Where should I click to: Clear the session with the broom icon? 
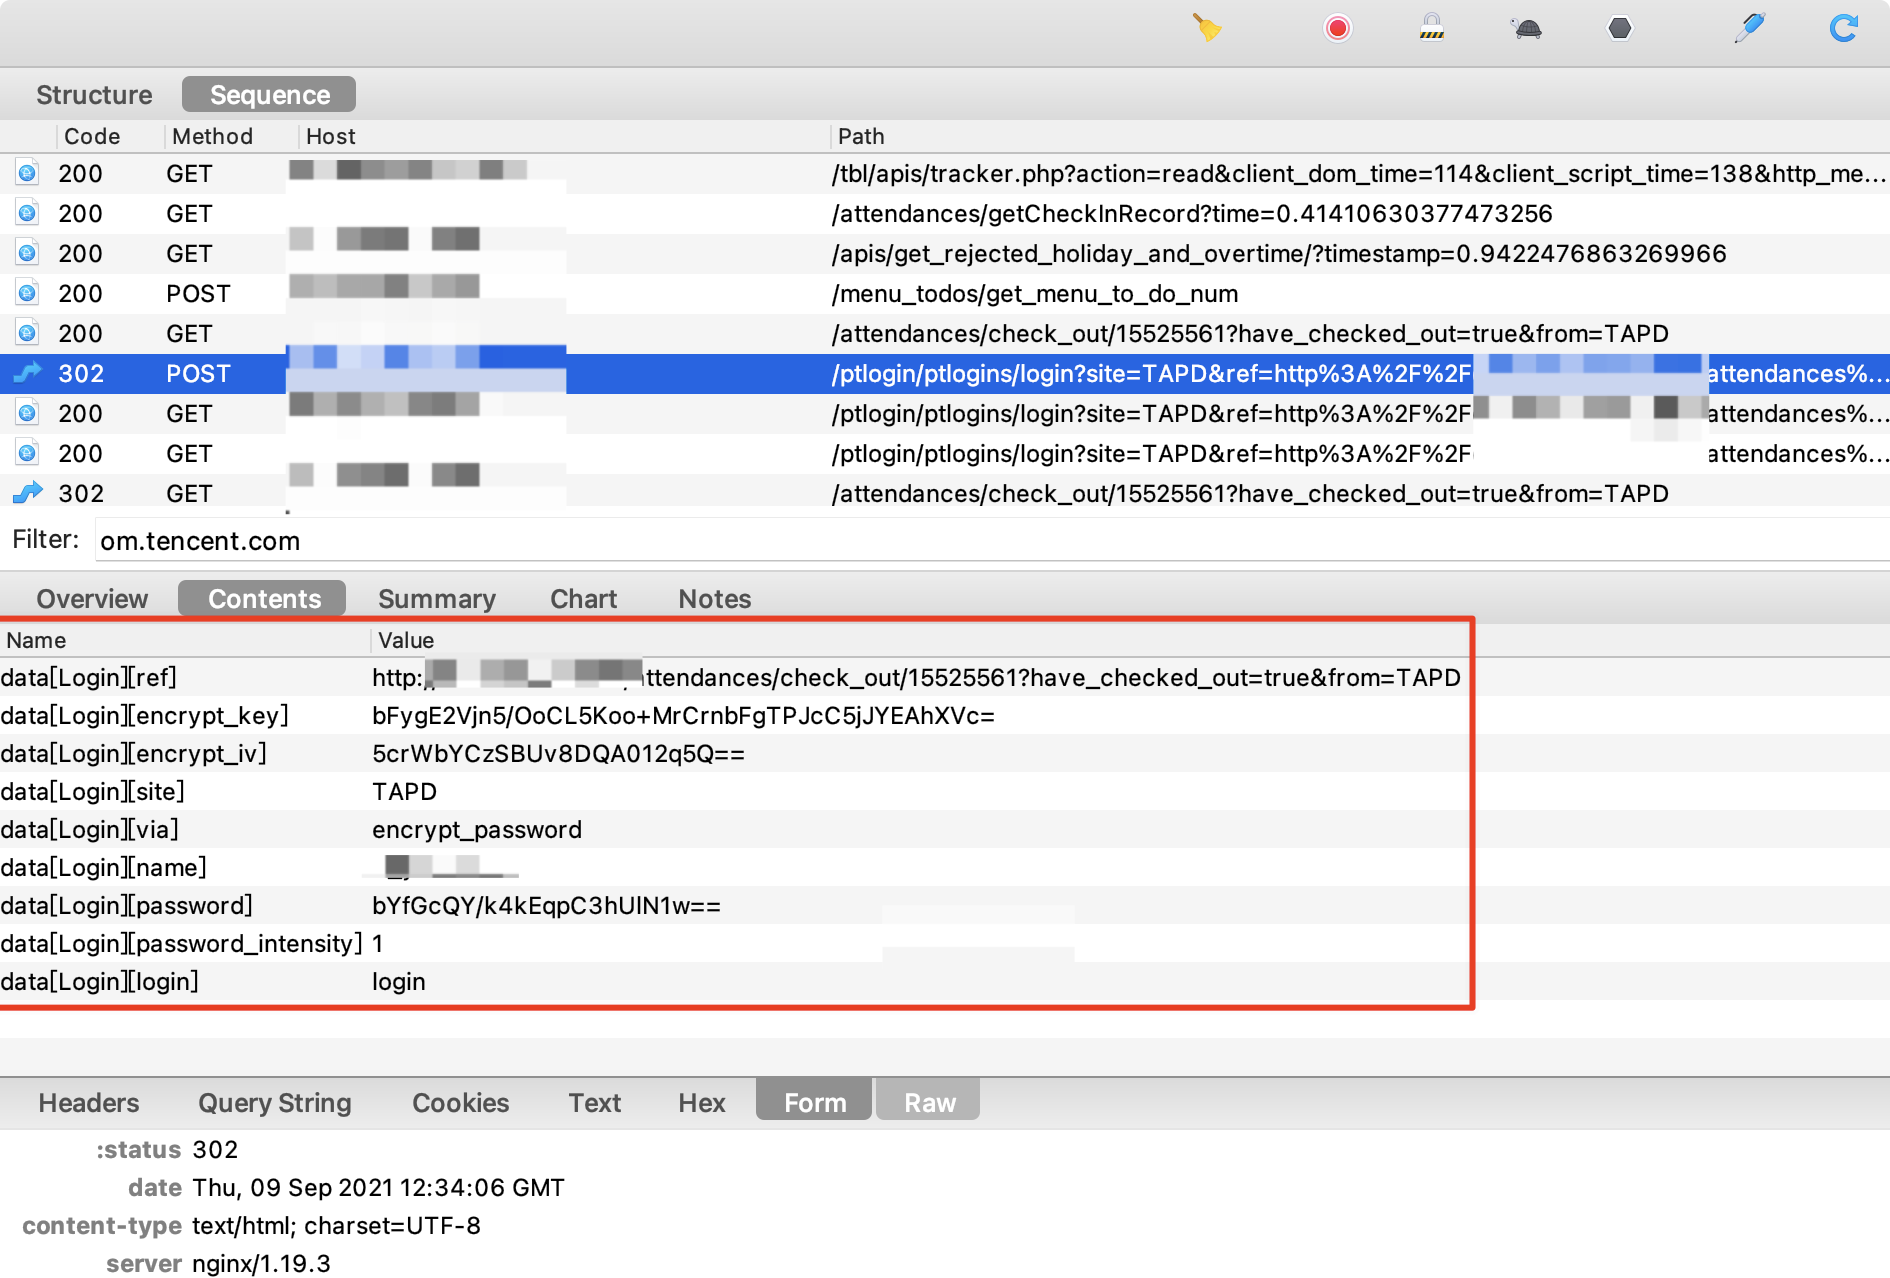click(x=1207, y=29)
